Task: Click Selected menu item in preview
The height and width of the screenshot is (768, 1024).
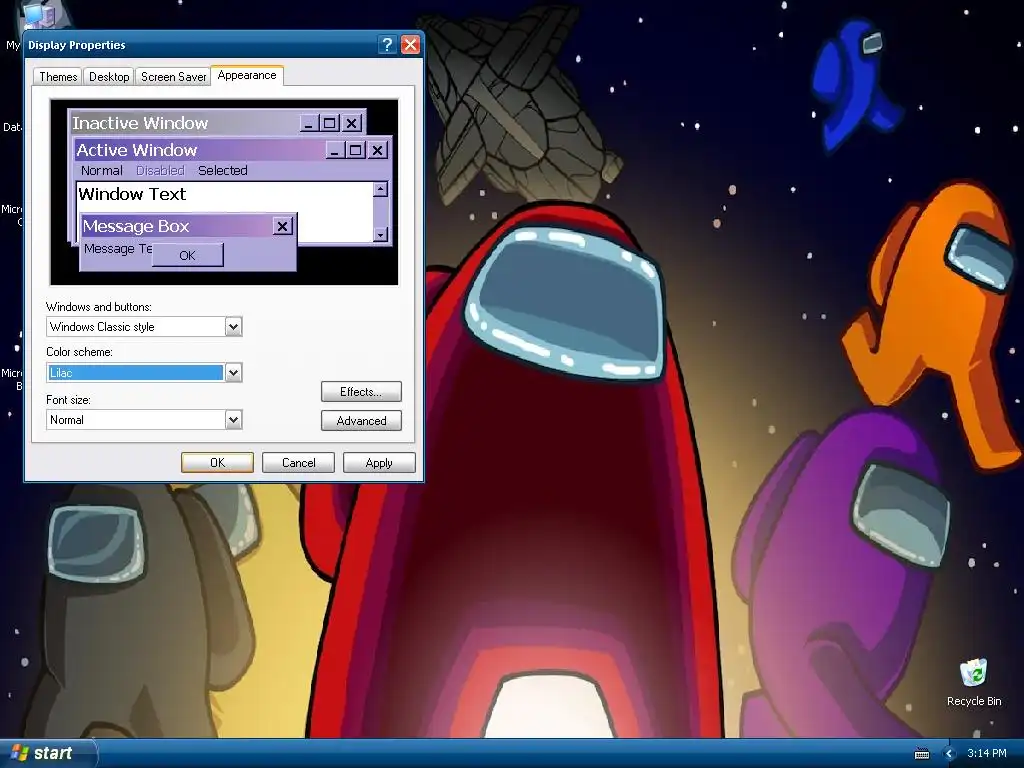Action: click(223, 170)
